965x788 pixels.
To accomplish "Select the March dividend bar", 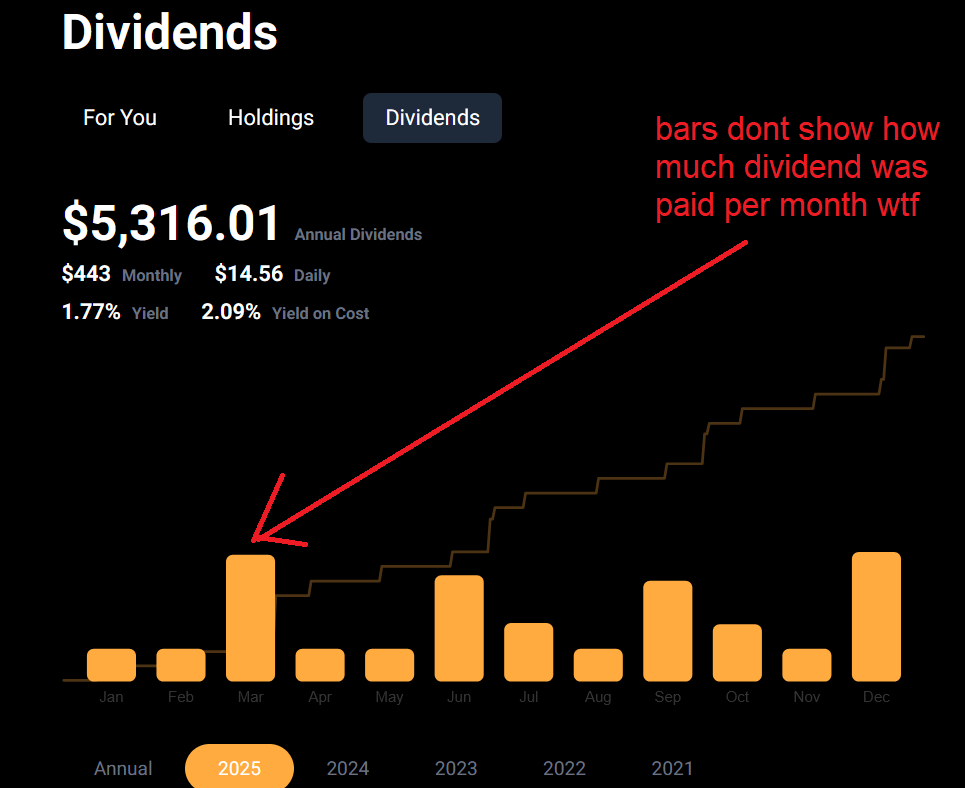I will (250, 618).
